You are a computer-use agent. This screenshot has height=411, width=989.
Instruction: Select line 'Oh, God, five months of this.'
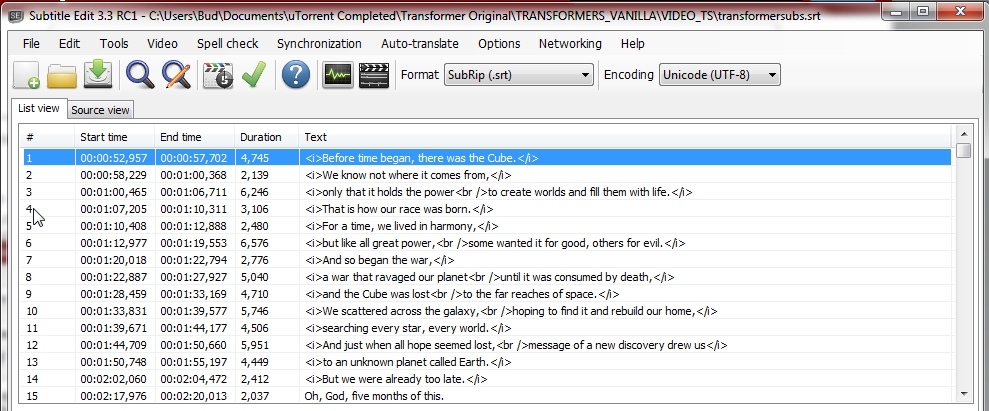coord(487,396)
